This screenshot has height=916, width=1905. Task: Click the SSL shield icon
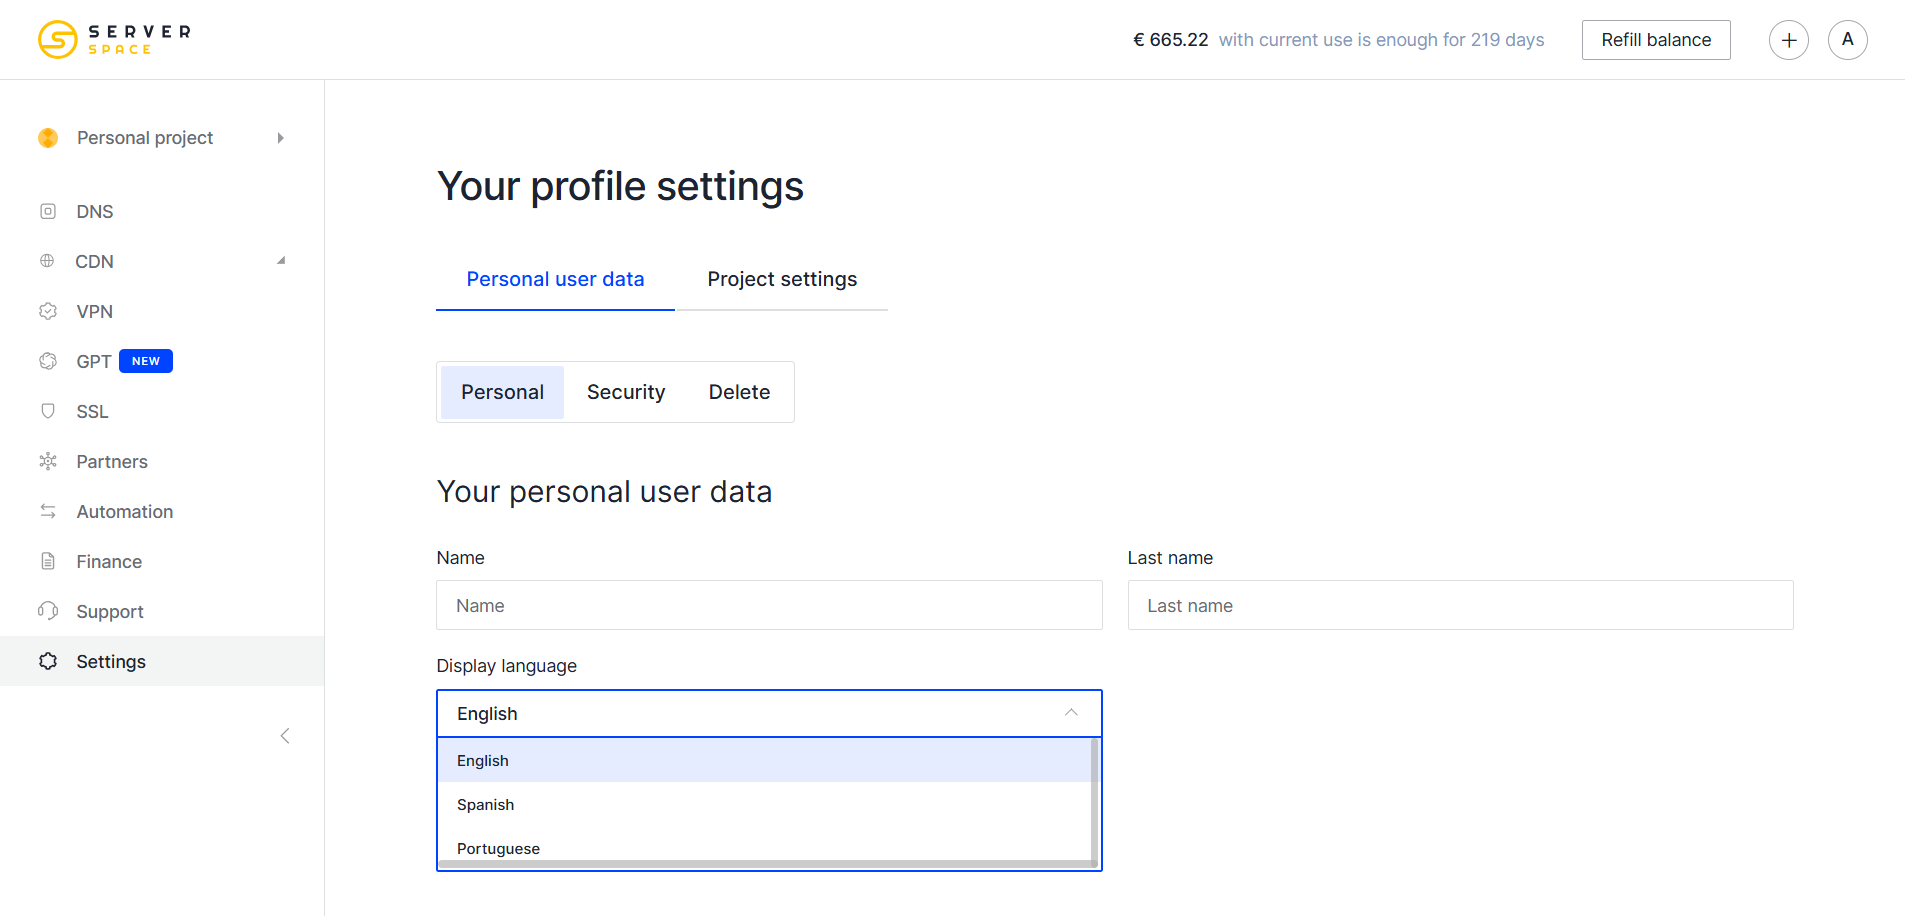pos(48,411)
